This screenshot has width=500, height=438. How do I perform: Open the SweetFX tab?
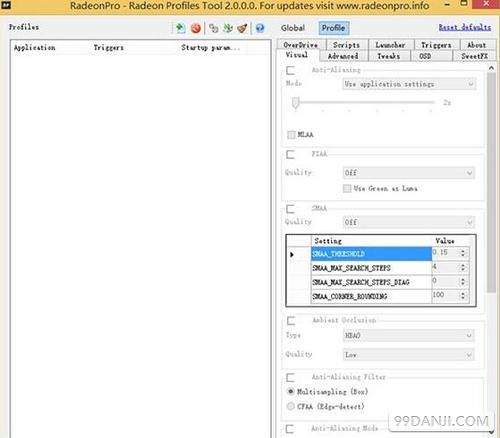[474, 56]
